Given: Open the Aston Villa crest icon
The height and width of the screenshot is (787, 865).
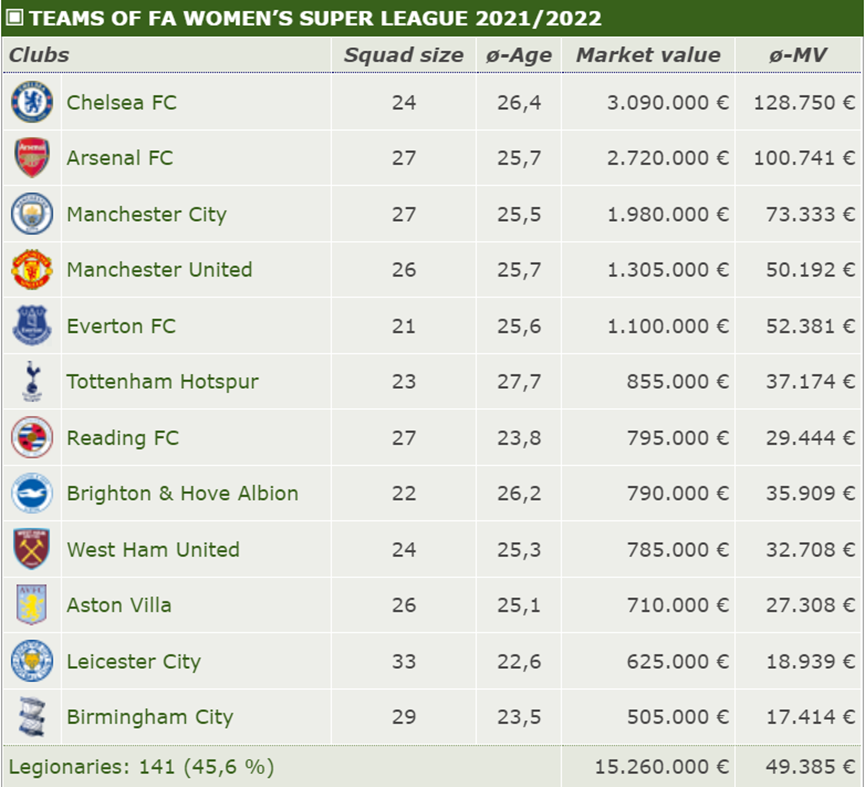Looking at the screenshot, I should (31, 606).
